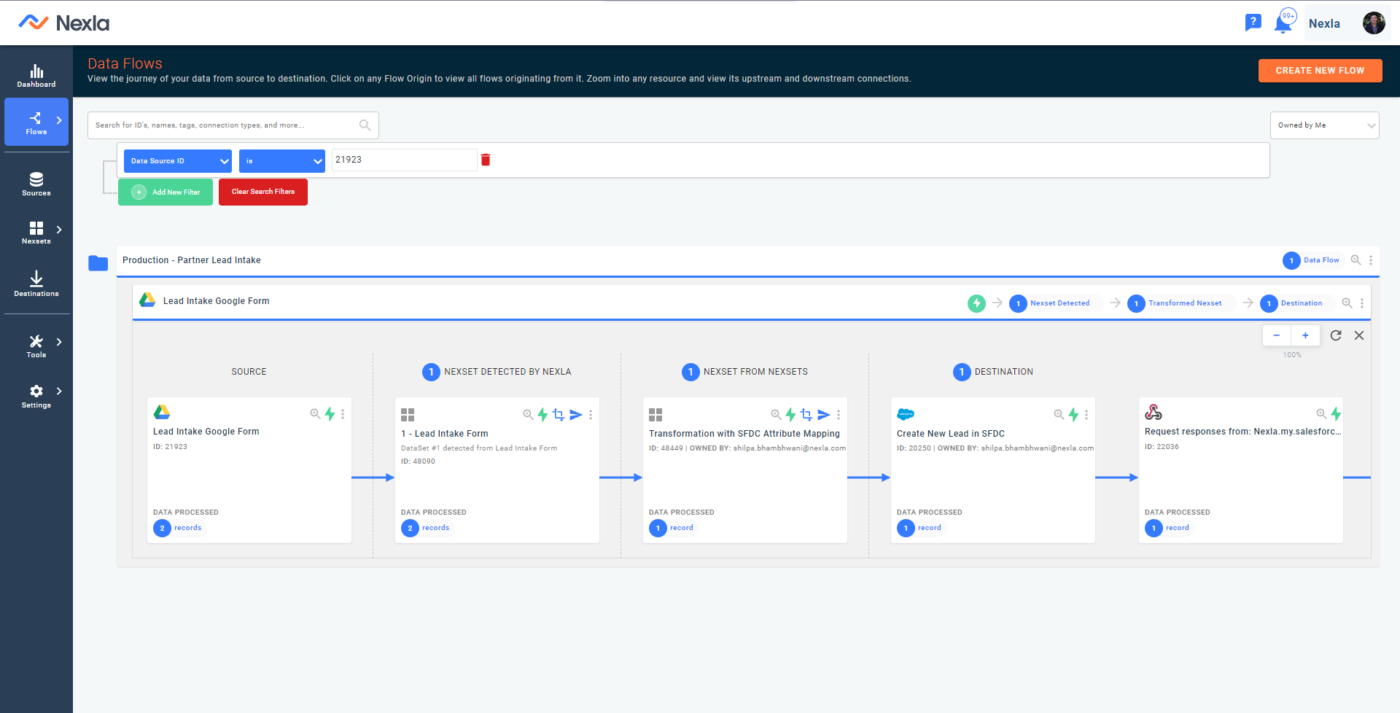Open the Production - Partner Lead Intake overflow menu

point(1371,260)
